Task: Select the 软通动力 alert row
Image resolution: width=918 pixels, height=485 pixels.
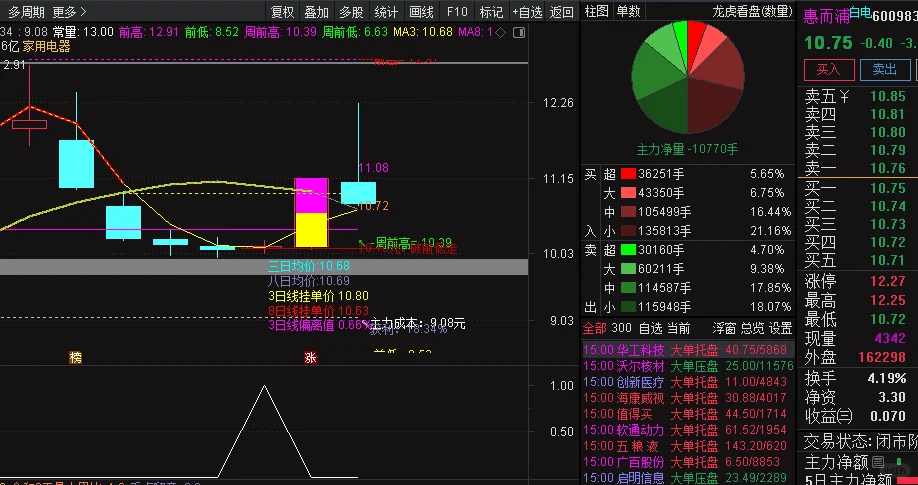Action: (688, 430)
